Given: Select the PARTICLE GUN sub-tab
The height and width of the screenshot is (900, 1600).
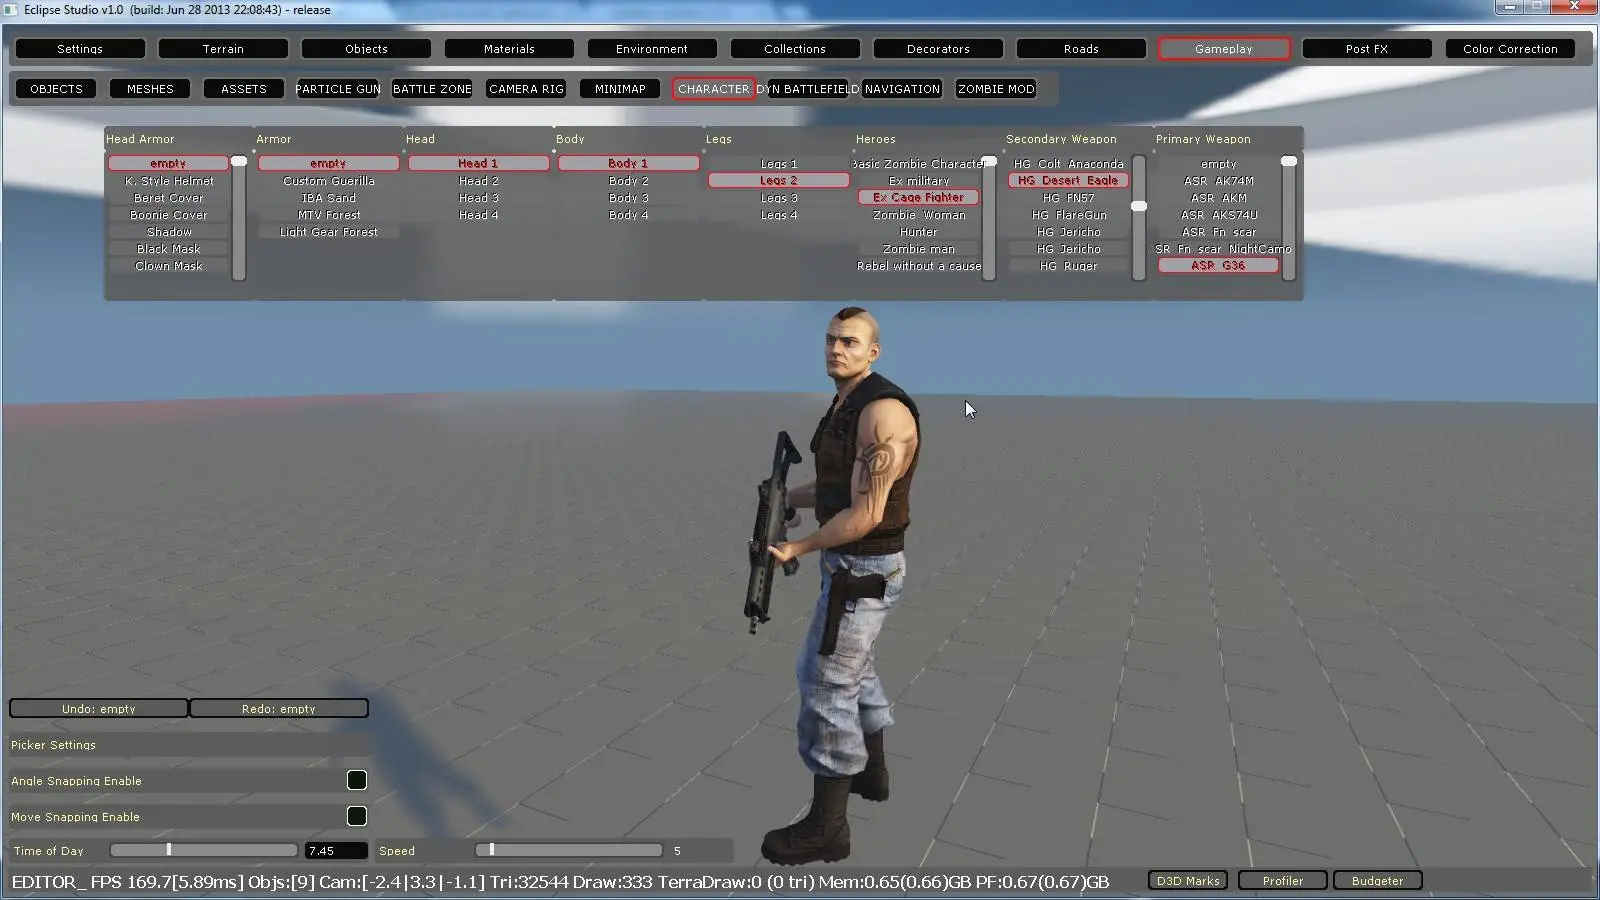Looking at the screenshot, I should 338,89.
